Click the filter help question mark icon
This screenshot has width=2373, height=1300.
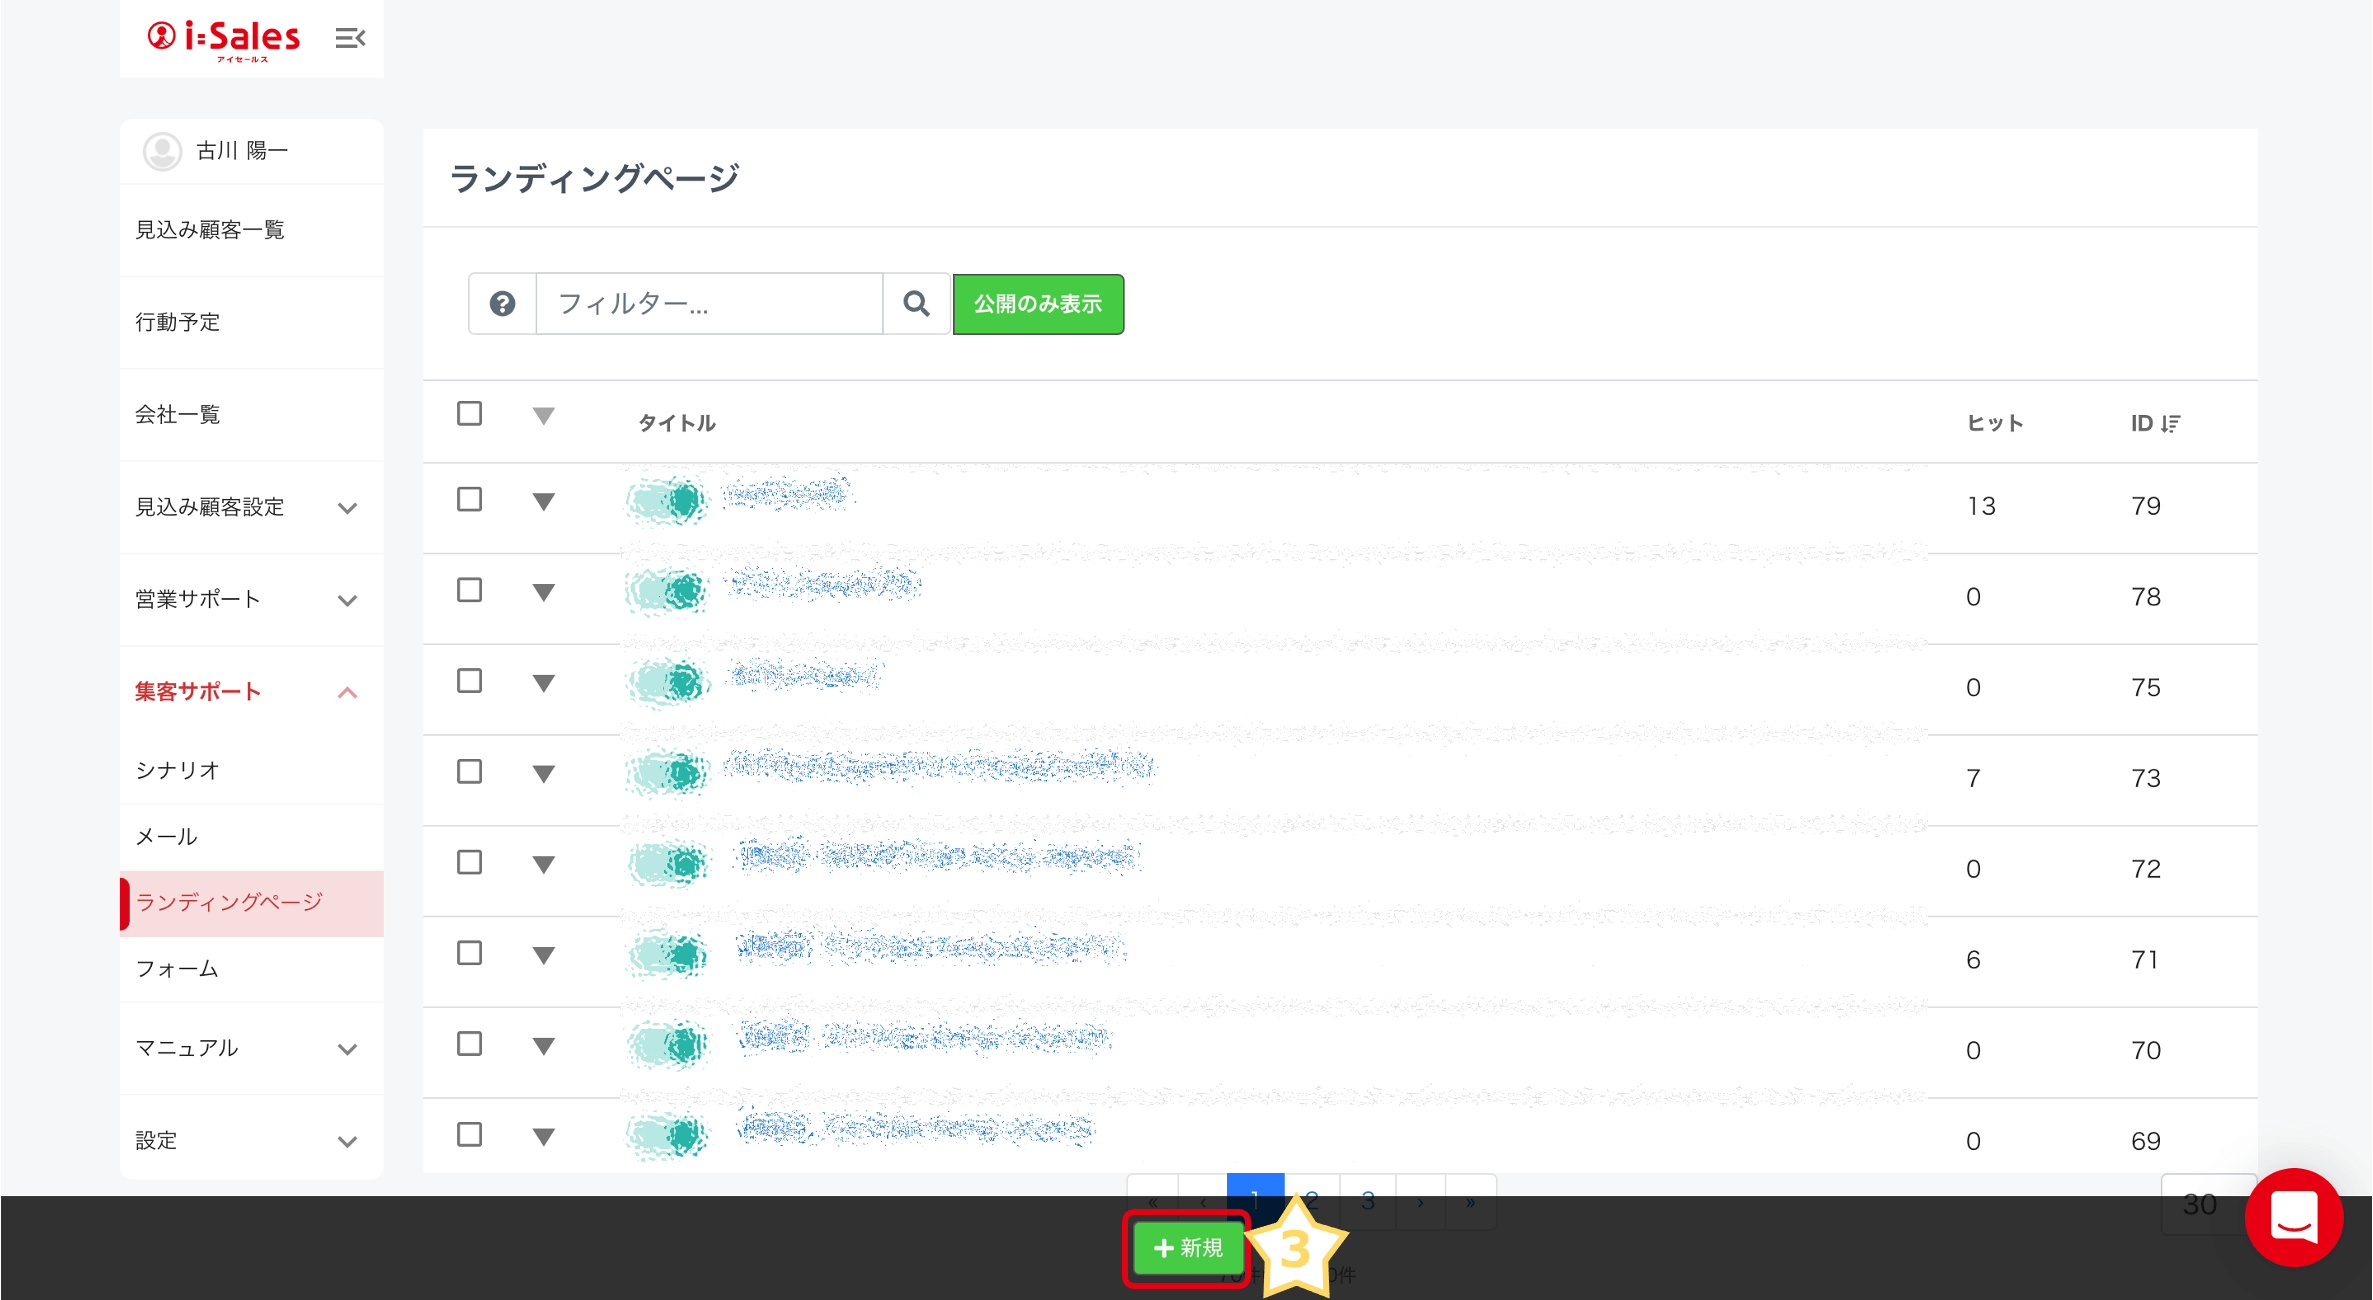[502, 304]
